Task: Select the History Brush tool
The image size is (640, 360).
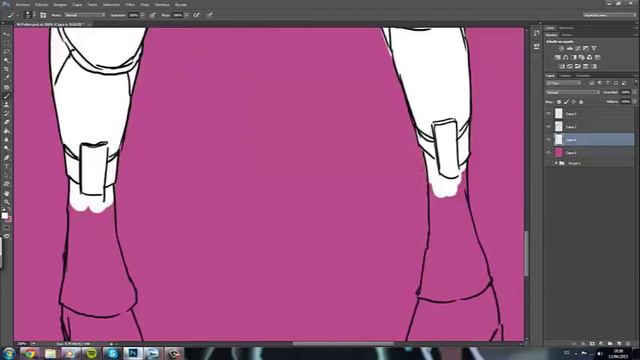Action: 6,113
